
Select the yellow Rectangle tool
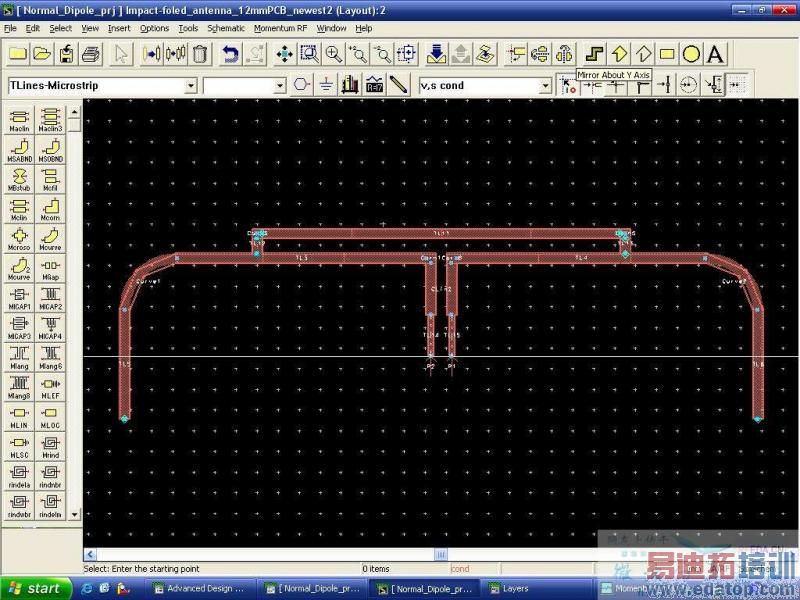(667, 54)
